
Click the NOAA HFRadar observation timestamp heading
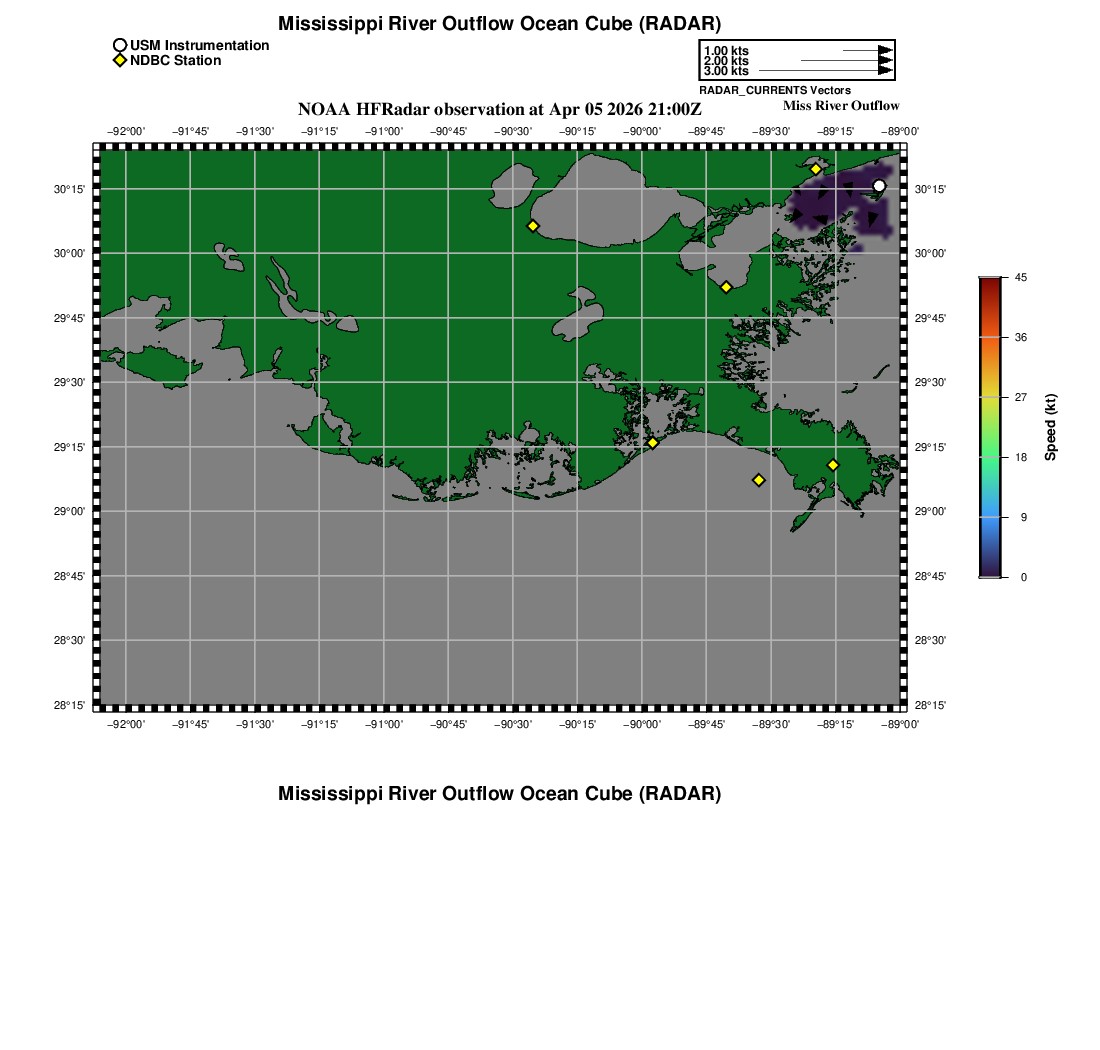[x=500, y=109]
